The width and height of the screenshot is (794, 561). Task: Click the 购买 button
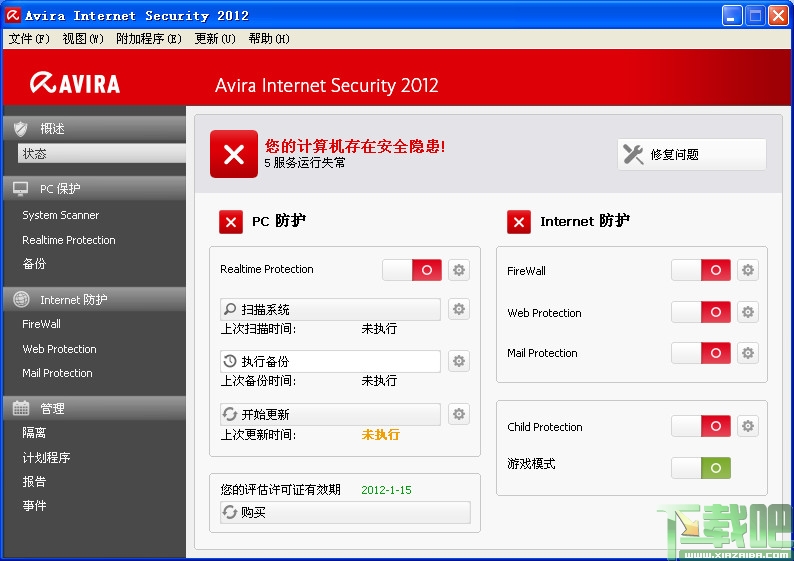point(345,512)
